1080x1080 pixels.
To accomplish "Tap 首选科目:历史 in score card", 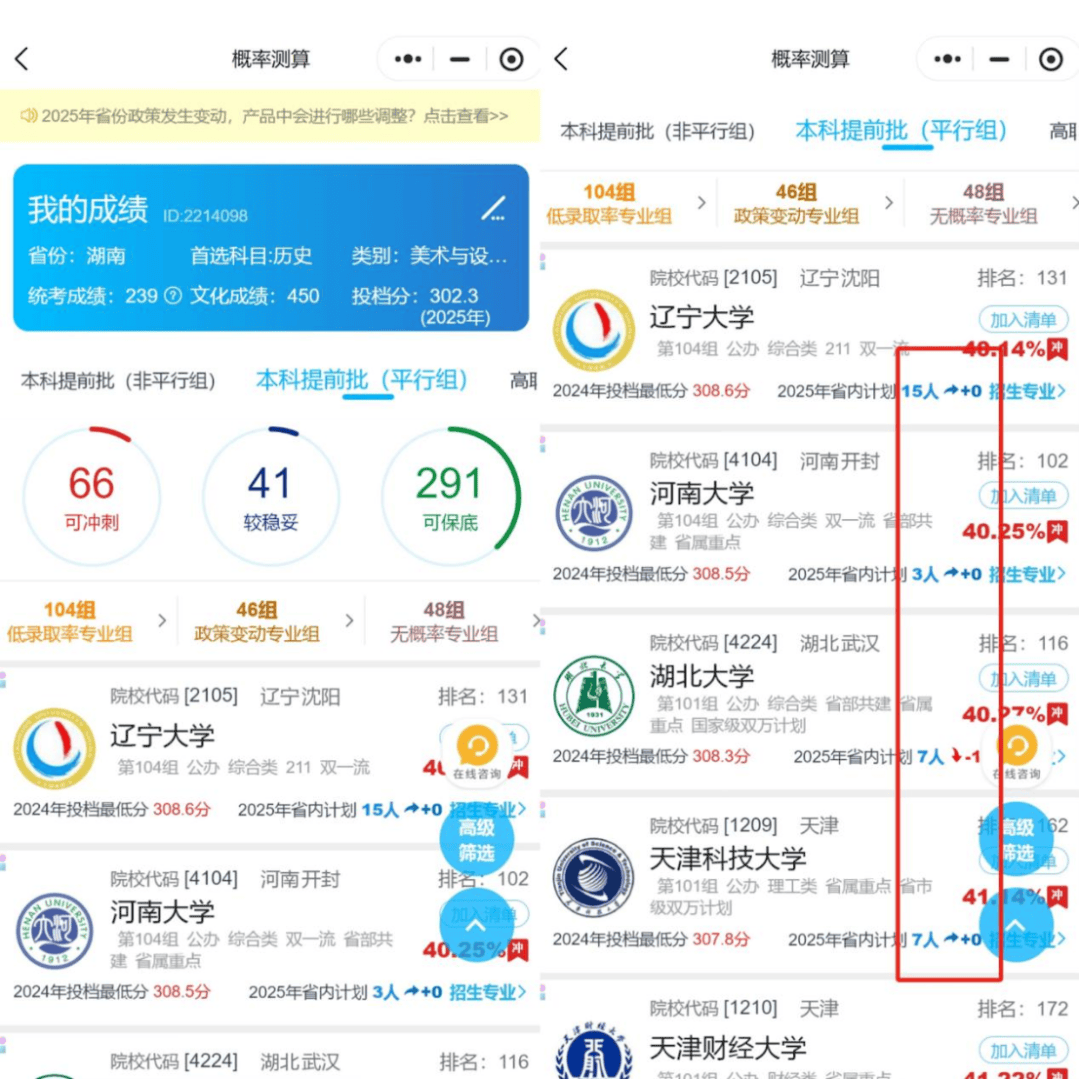I will (251, 256).
